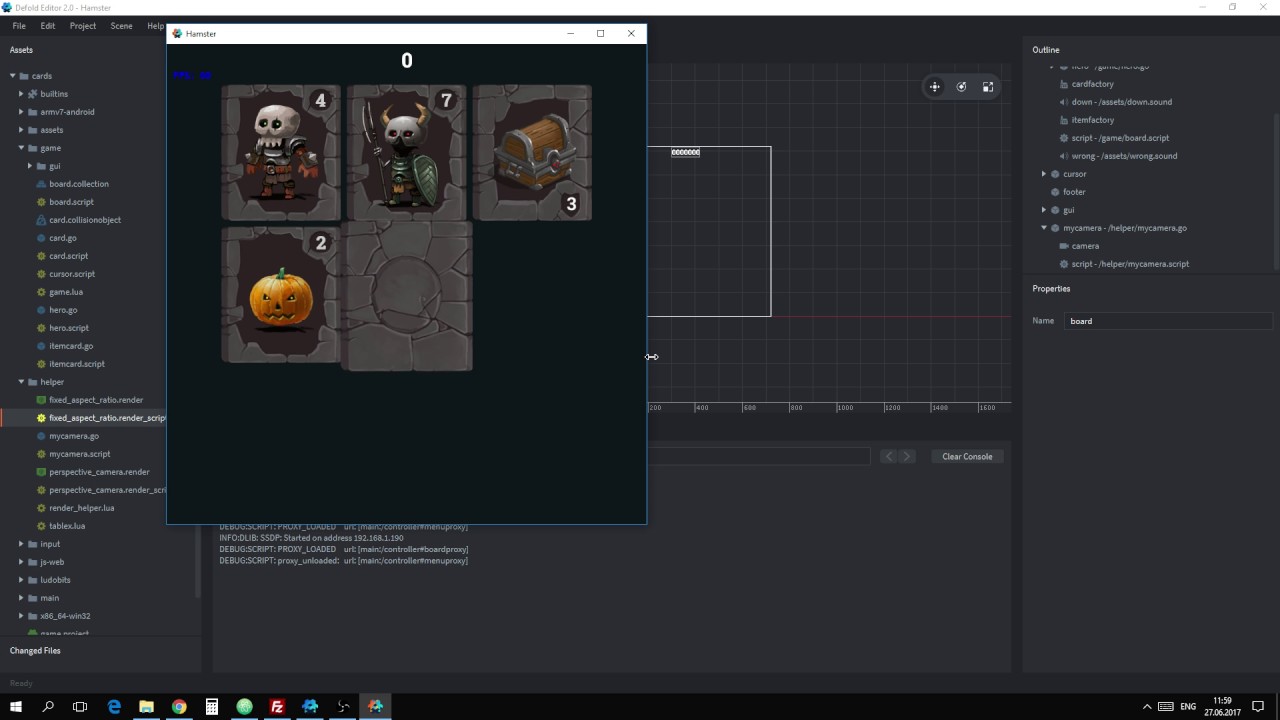
Task: Click the hero.go game object icon
Action: 41,310
